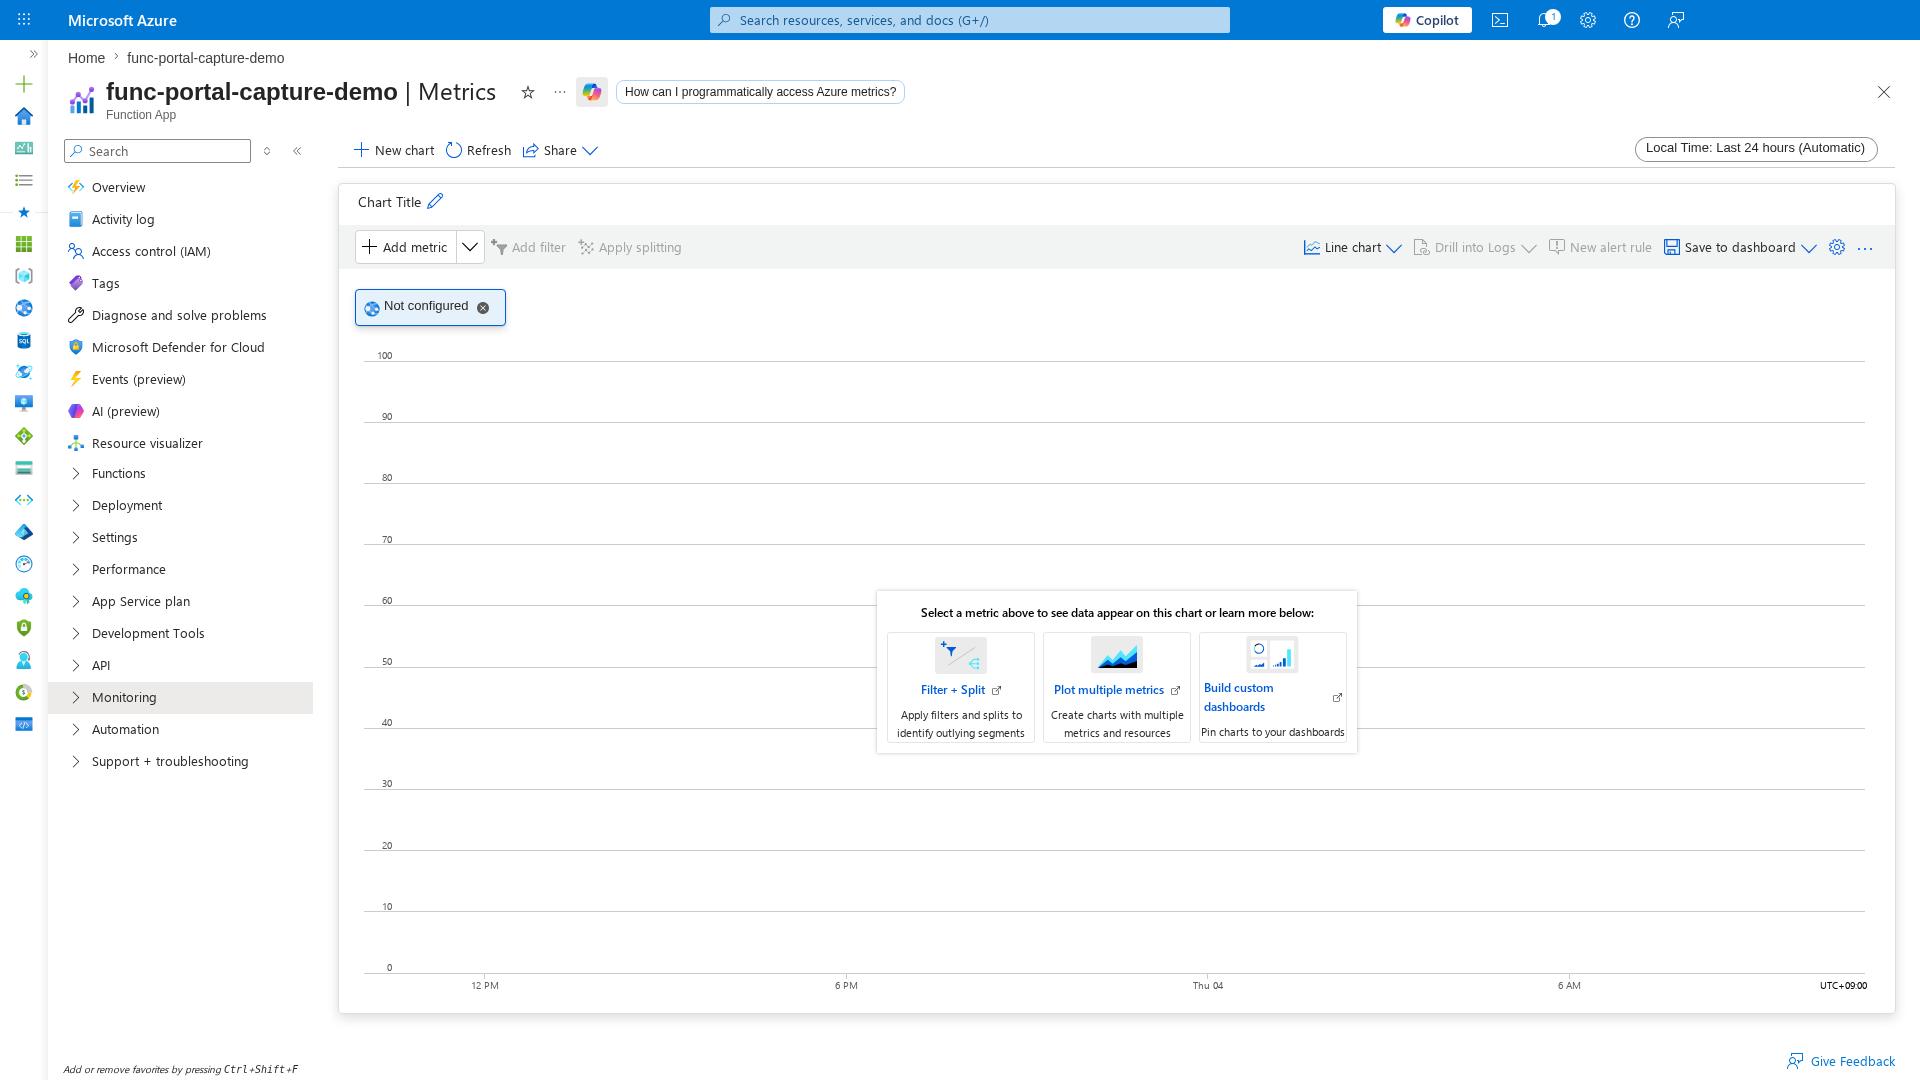Open Cloud Shell from top bar
Screen dimensions: 1920x1080
1500,20
